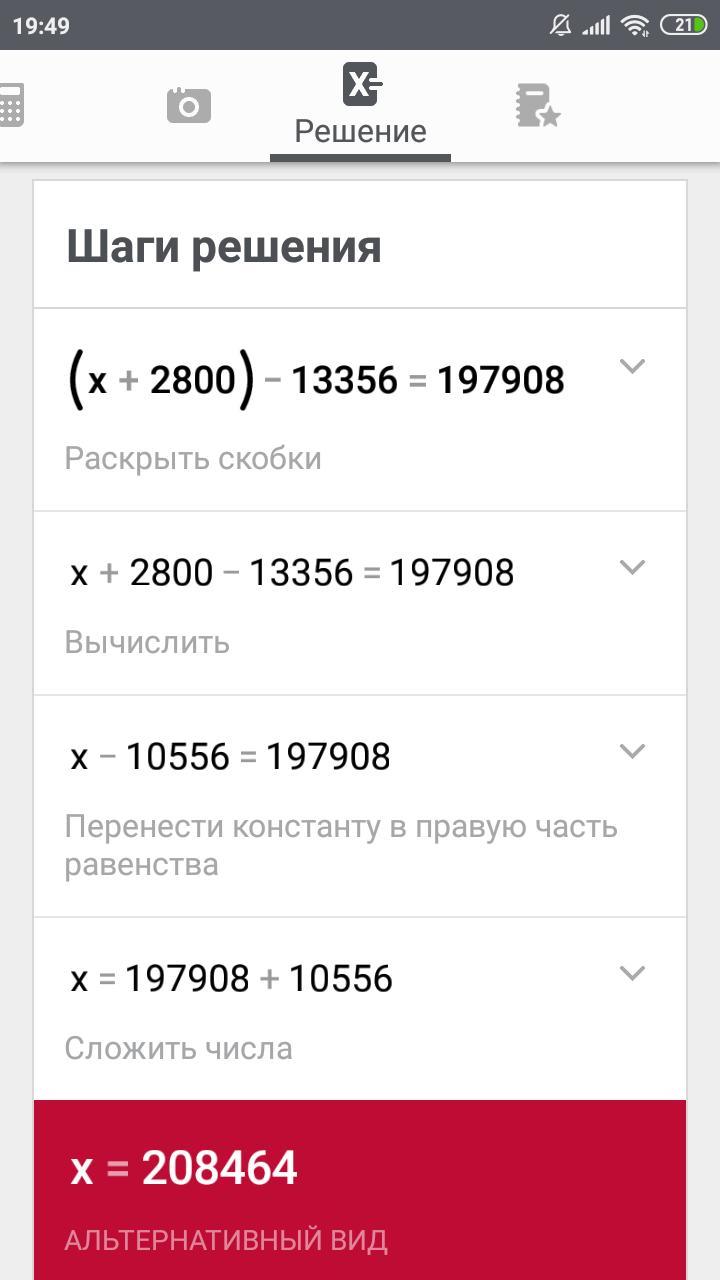This screenshot has width=720, height=1280.
Task: Open the calculator keypad icon
Action: coord(11,104)
